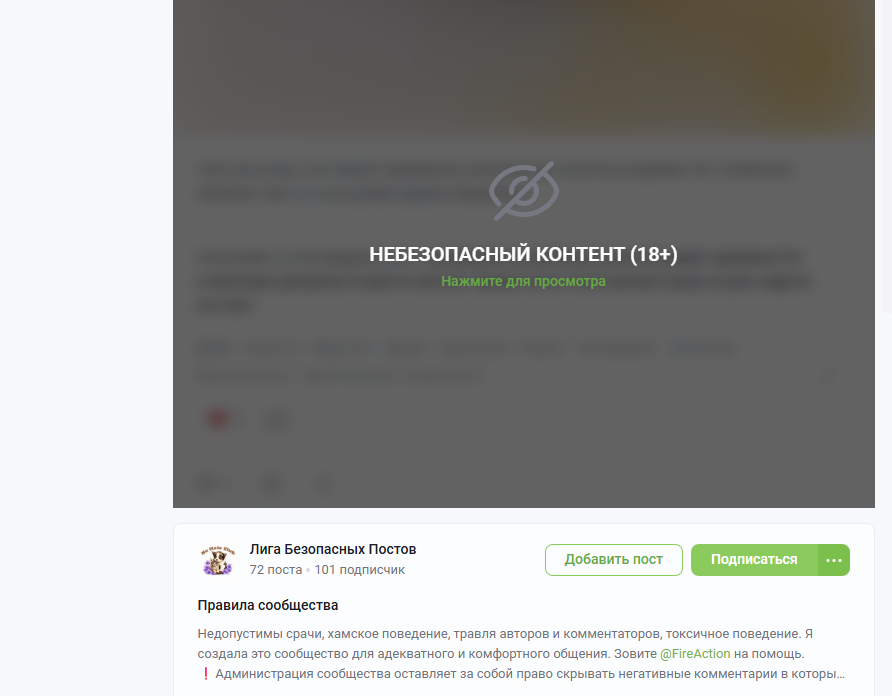The width and height of the screenshot is (892, 696).
Task: Click the vertical scrollbar at right edge
Action: (887, 156)
